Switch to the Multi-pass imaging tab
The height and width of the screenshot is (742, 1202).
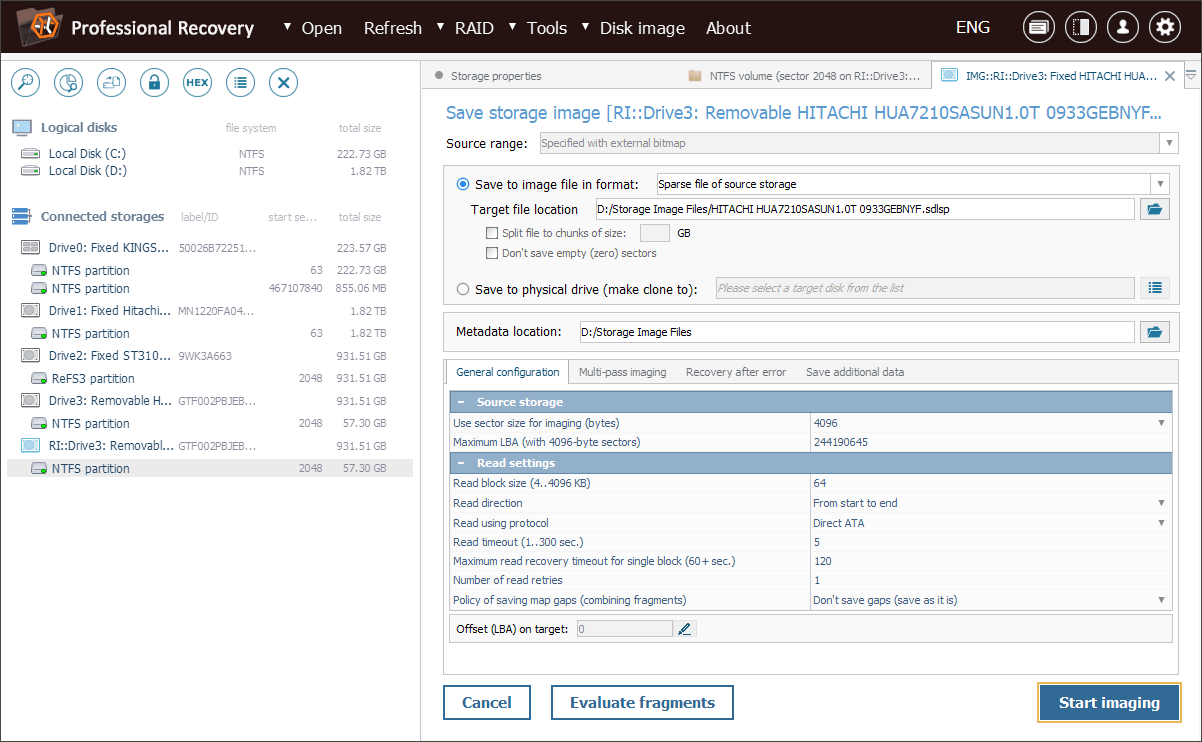click(622, 372)
